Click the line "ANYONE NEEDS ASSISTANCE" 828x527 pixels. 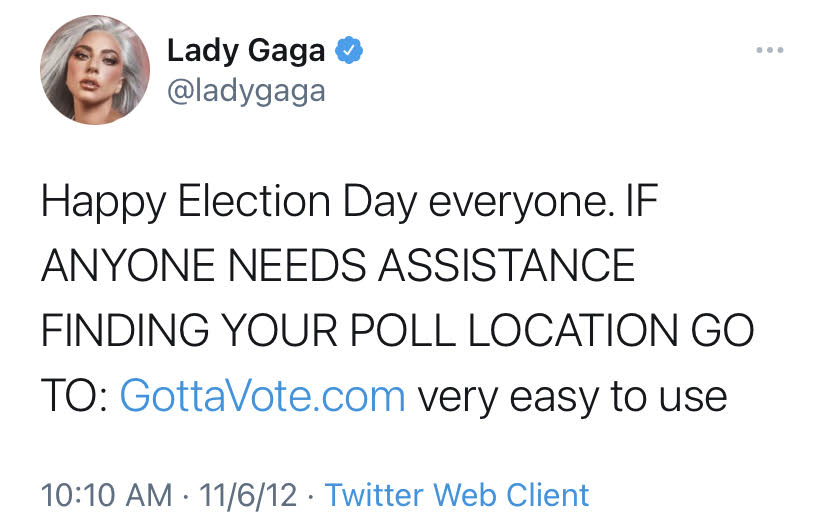(x=338, y=267)
